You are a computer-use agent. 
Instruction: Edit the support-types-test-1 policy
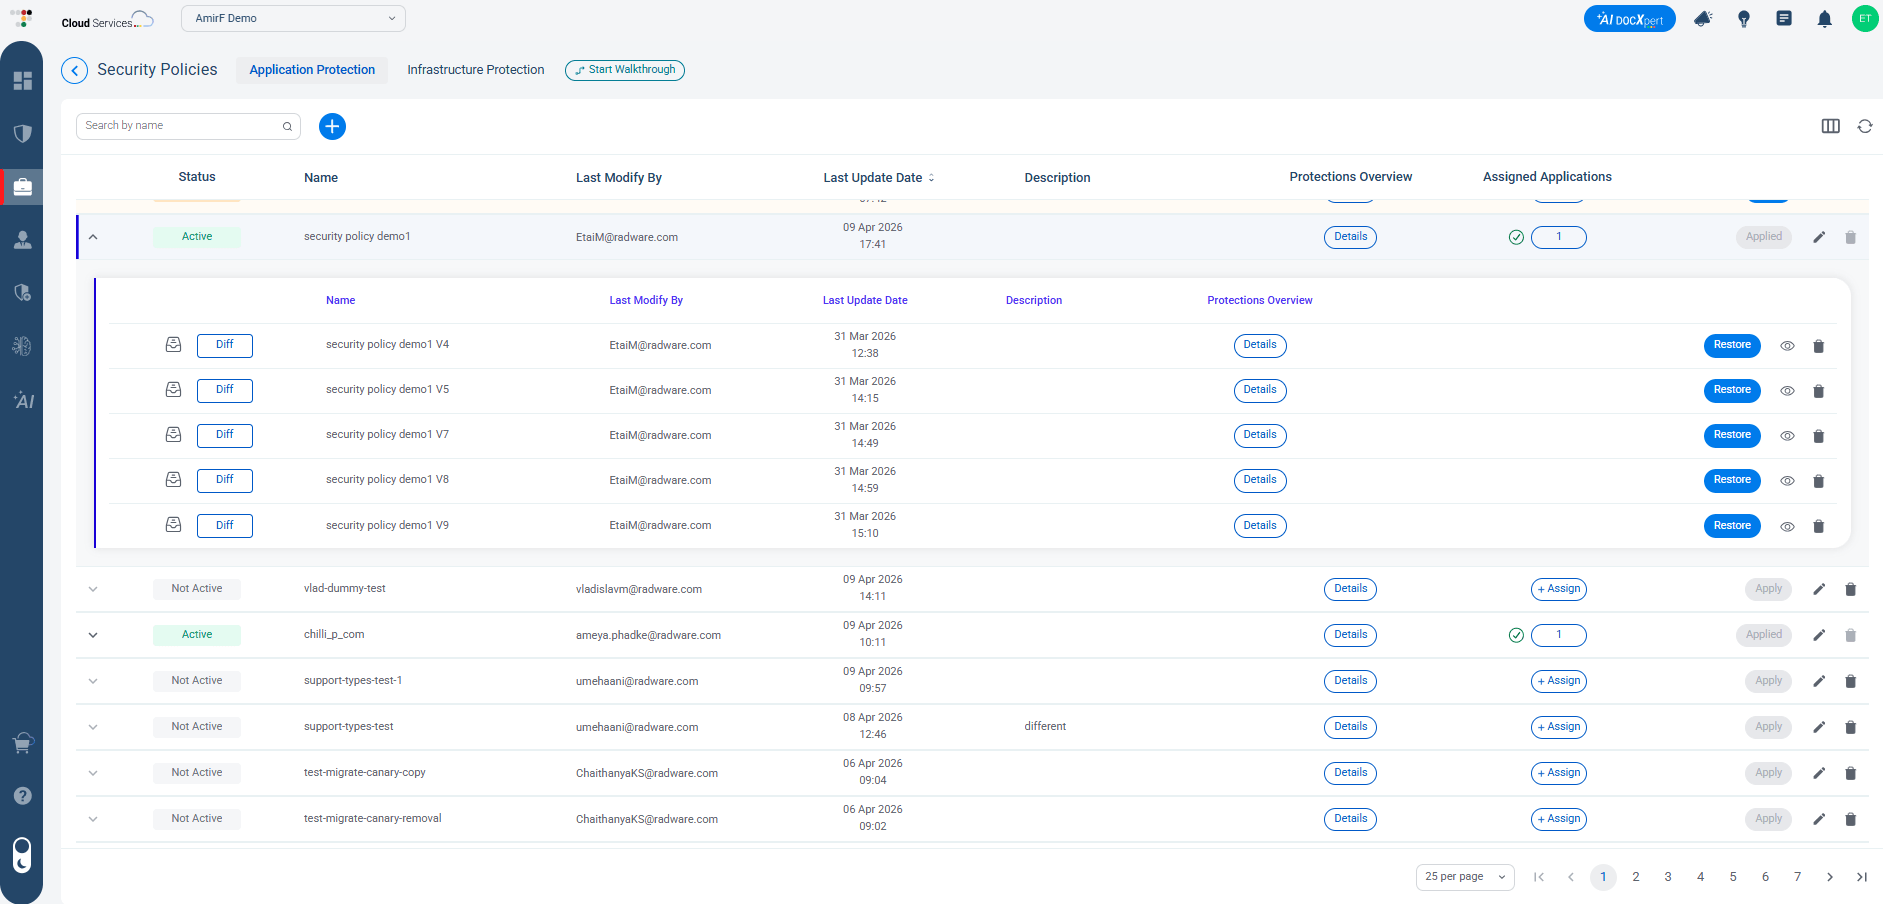pos(1818,681)
